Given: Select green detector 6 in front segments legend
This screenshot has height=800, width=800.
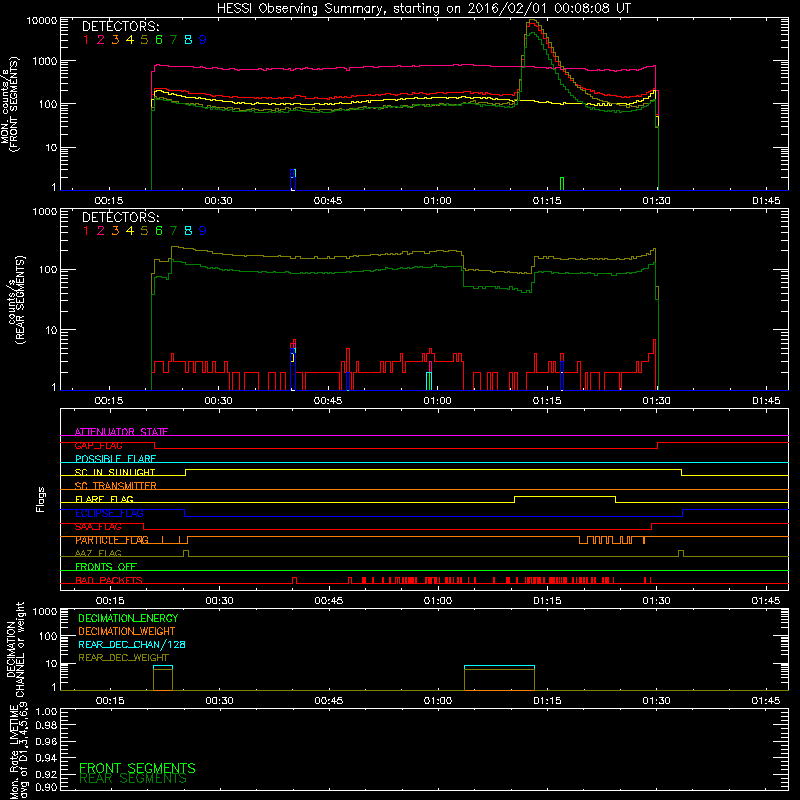Looking at the screenshot, I should [x=159, y=40].
